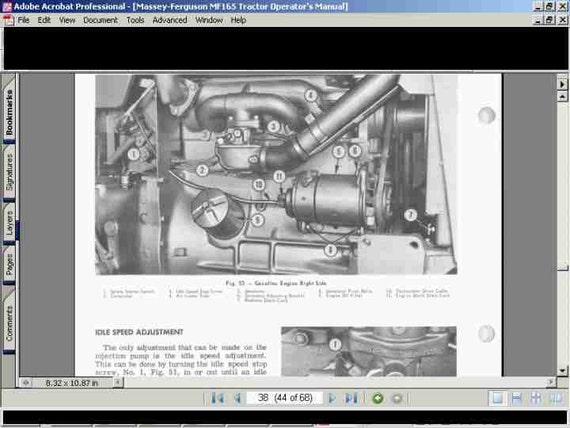
Task: Click the page number field 38 (44 of 68)
Action: (285, 398)
